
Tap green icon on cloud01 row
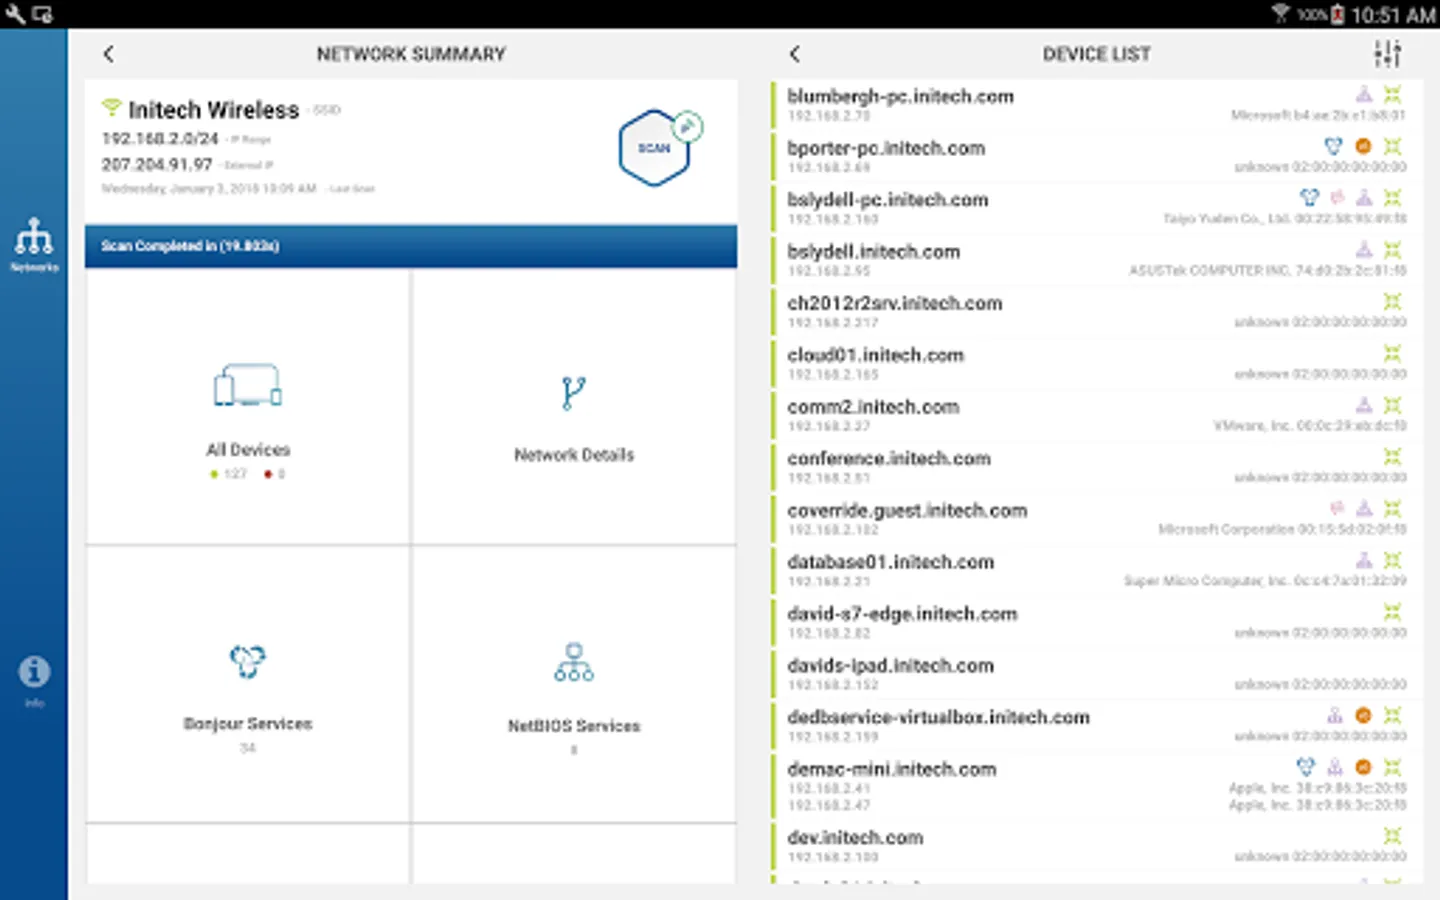(x=1392, y=353)
